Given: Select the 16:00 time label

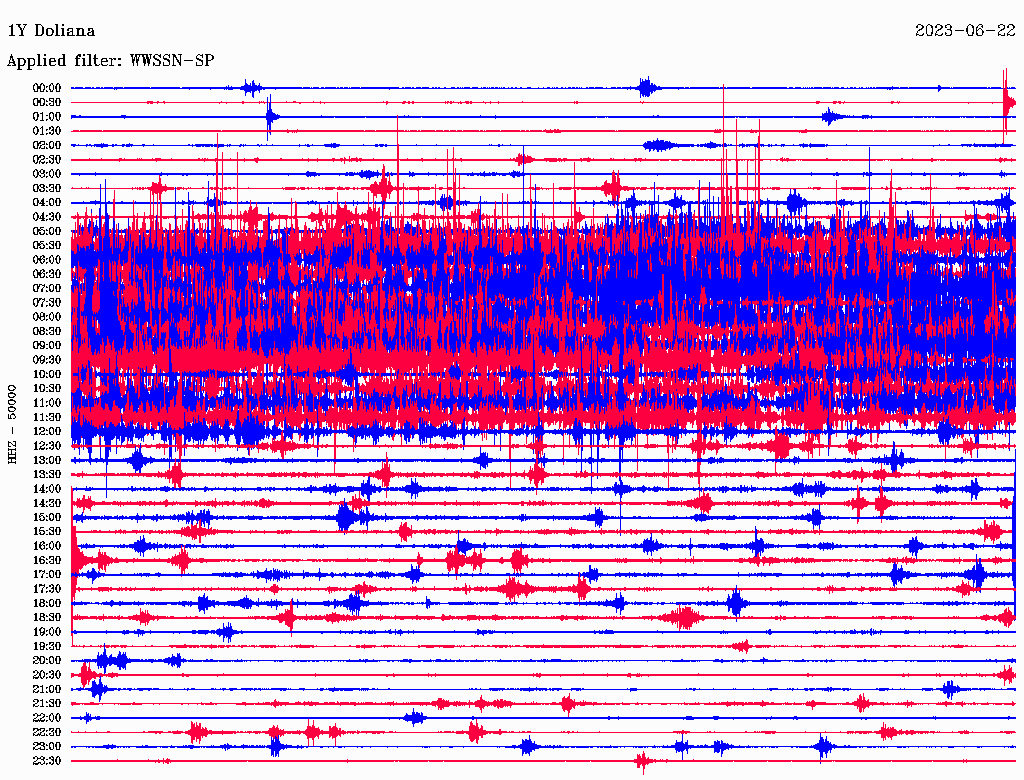Looking at the screenshot, I should pyautogui.click(x=47, y=546).
